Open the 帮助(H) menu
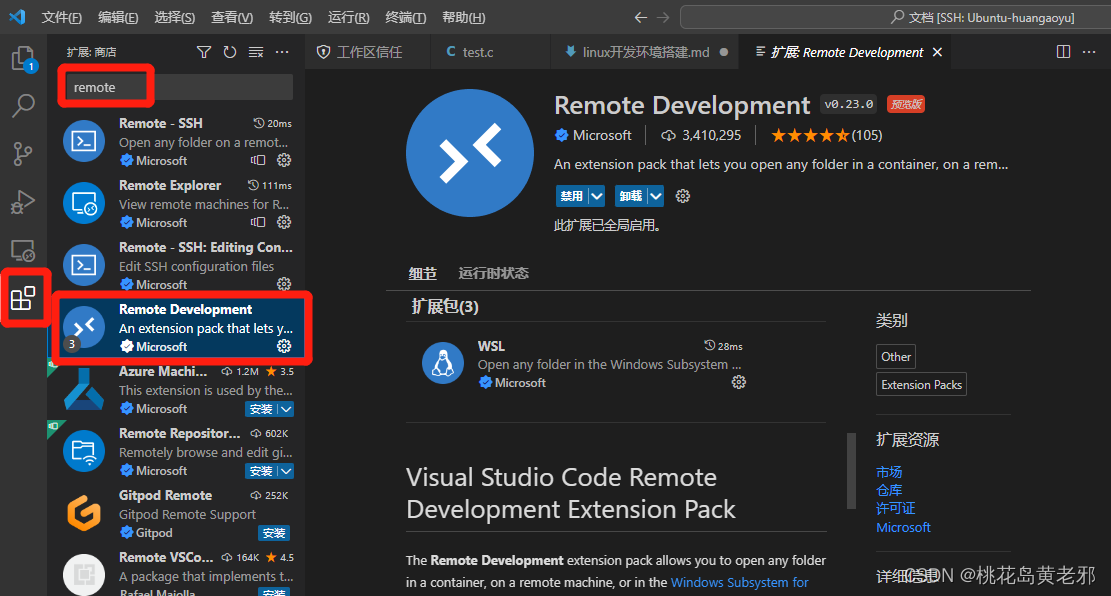Image resolution: width=1111 pixels, height=596 pixels. pyautogui.click(x=463, y=17)
